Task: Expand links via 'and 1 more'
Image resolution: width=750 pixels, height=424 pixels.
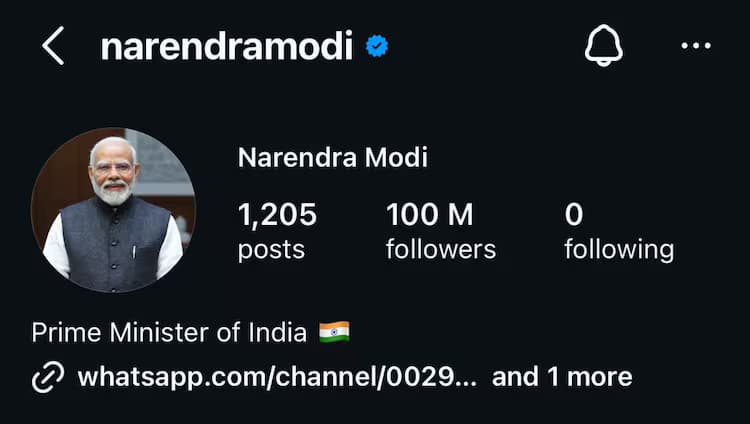Action: pyautogui.click(x=562, y=377)
